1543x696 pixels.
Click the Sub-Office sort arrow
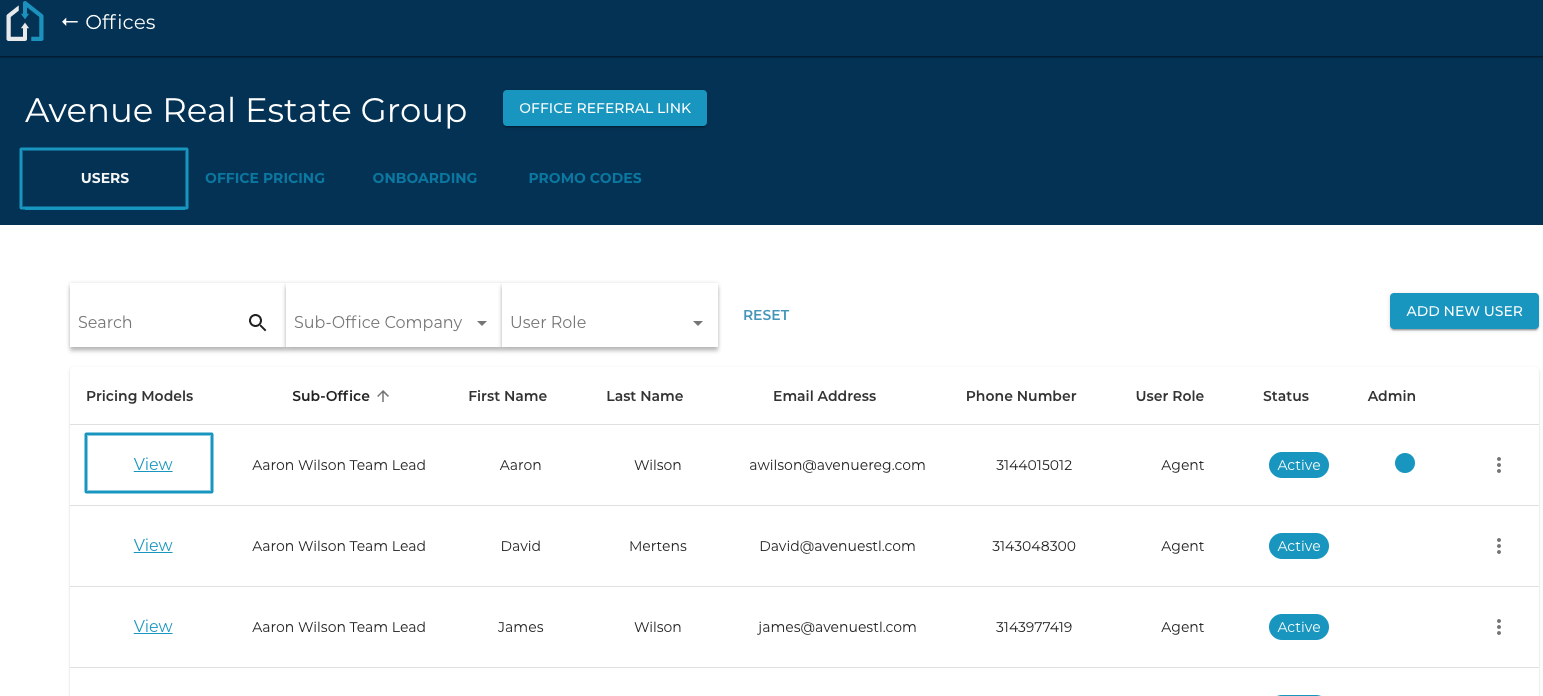[383, 396]
